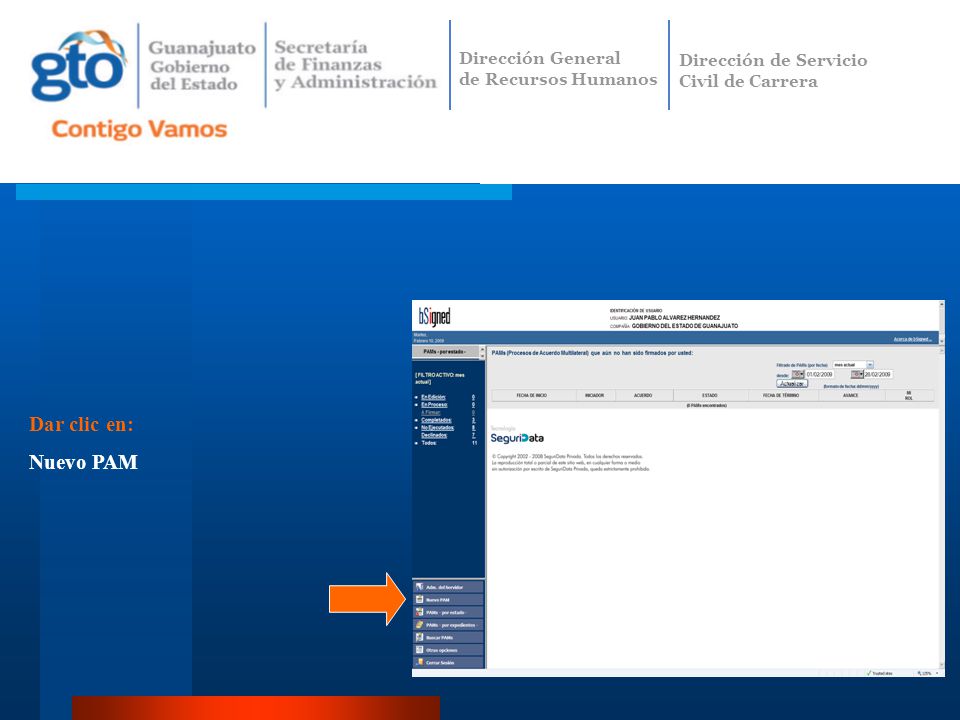Viewport: 960px width, 720px height.
Task: Click the 'ESTADO' column header
Action: click(x=710, y=396)
